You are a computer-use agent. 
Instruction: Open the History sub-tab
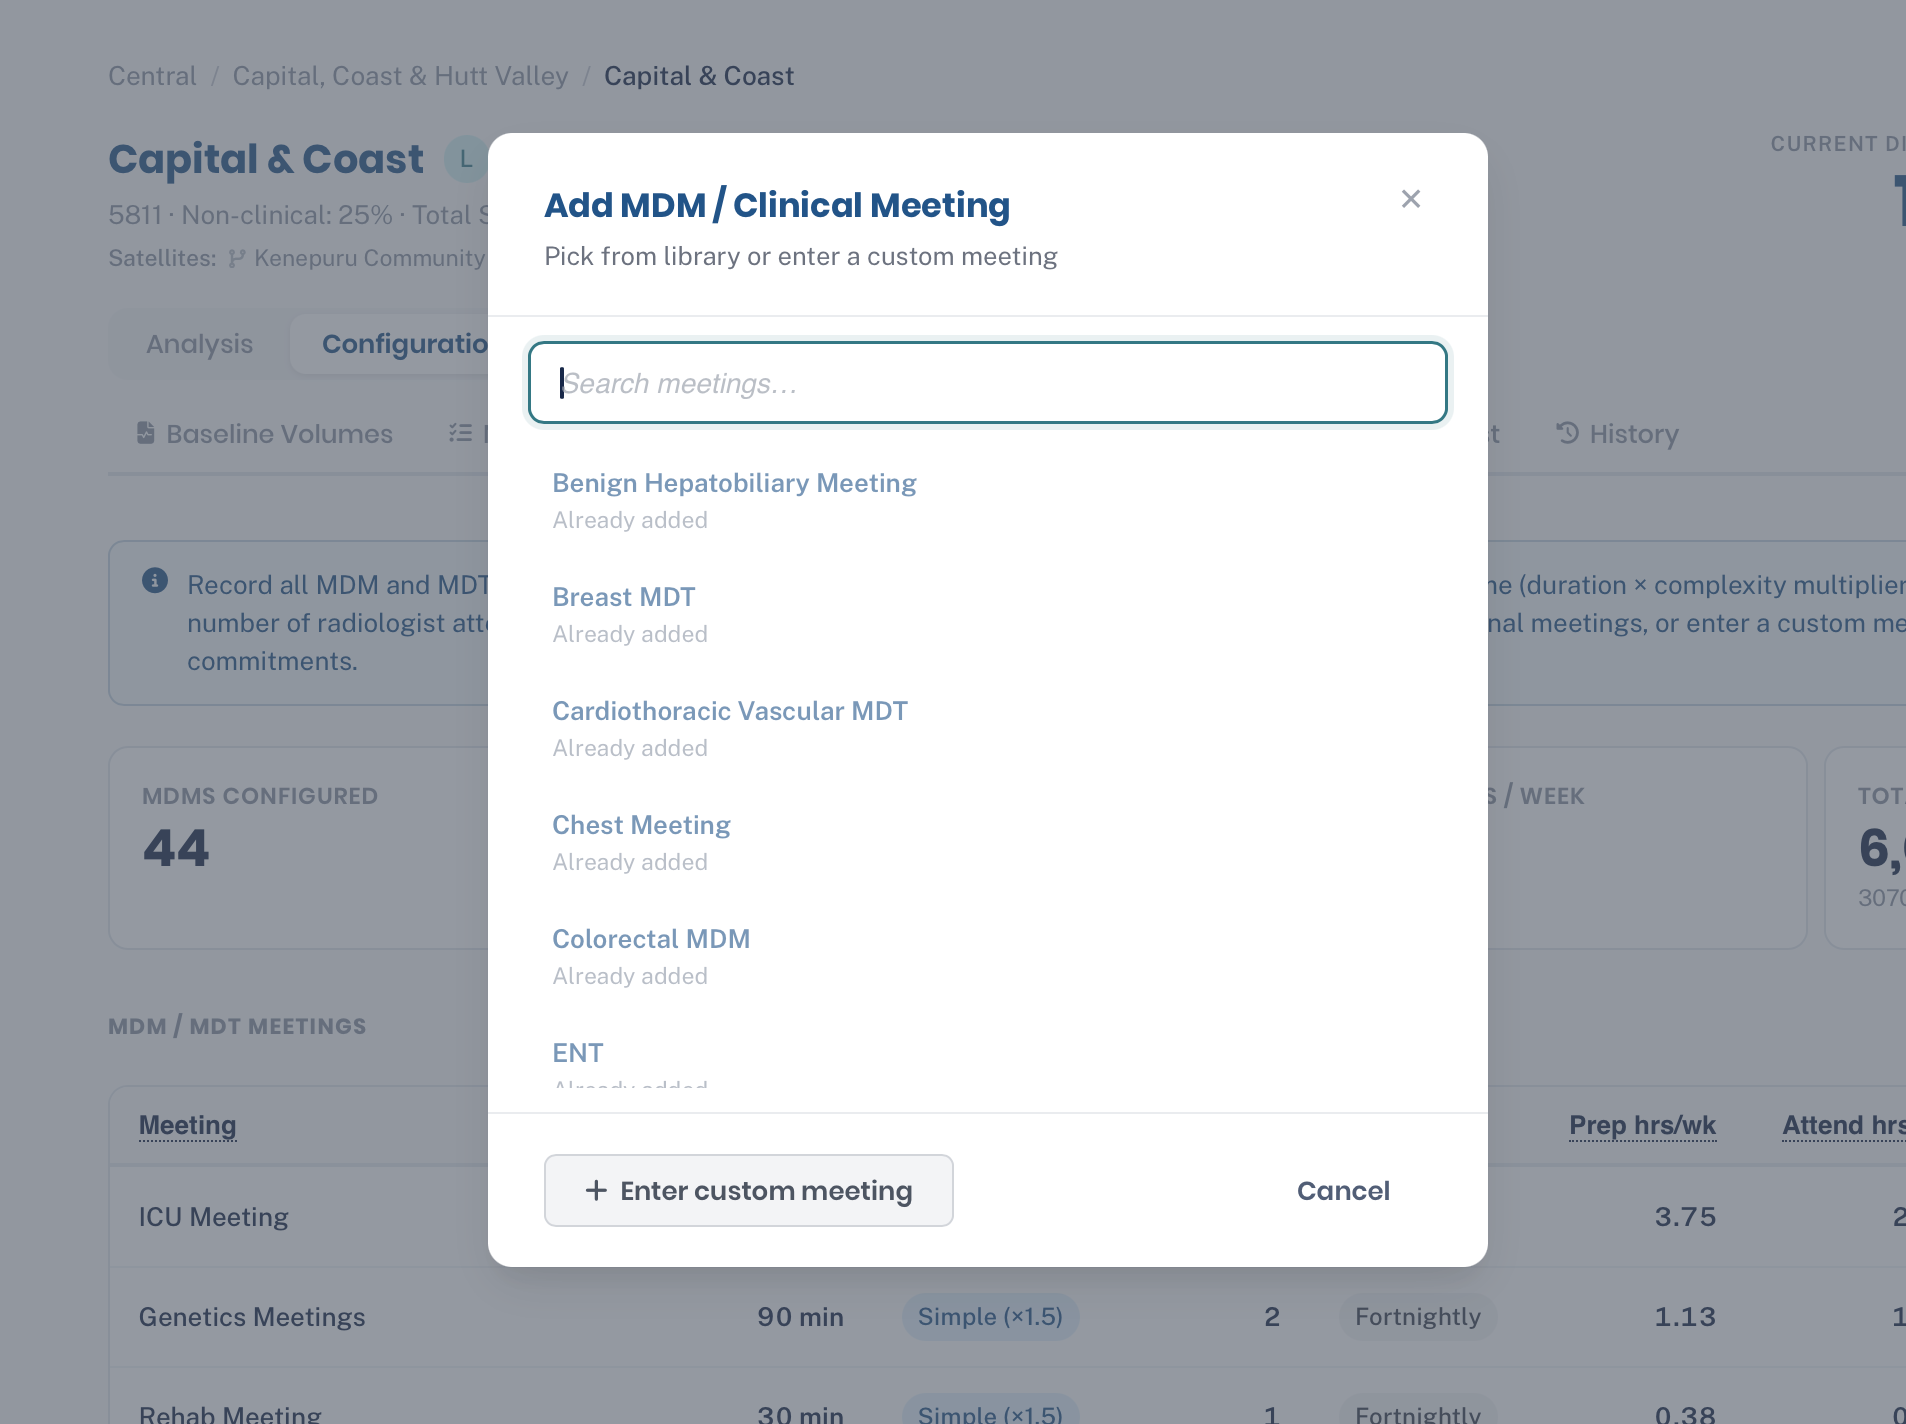[1617, 434]
